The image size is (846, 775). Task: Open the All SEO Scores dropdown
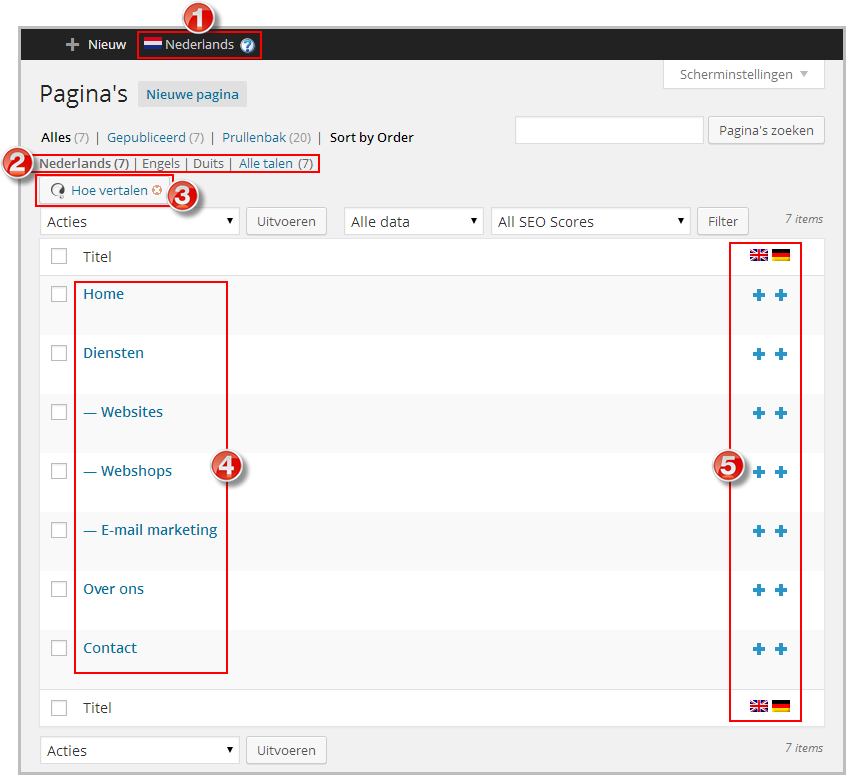click(x=590, y=221)
